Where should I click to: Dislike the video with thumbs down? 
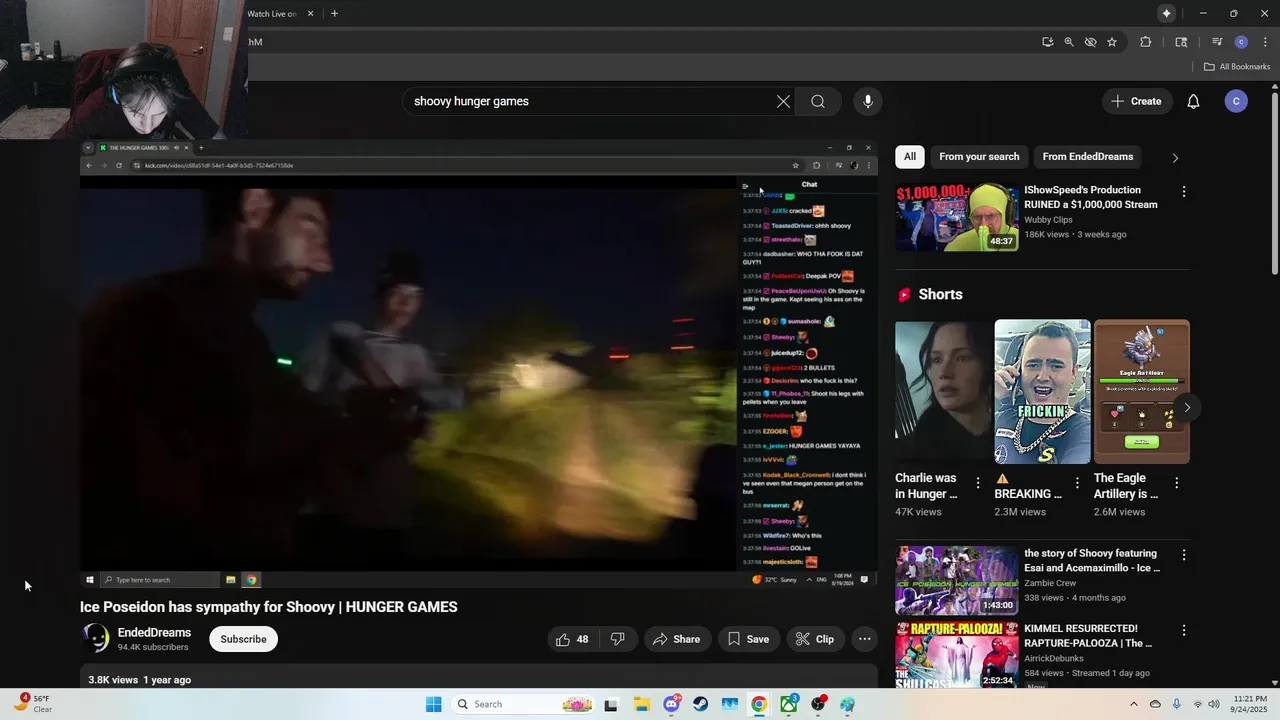click(618, 639)
